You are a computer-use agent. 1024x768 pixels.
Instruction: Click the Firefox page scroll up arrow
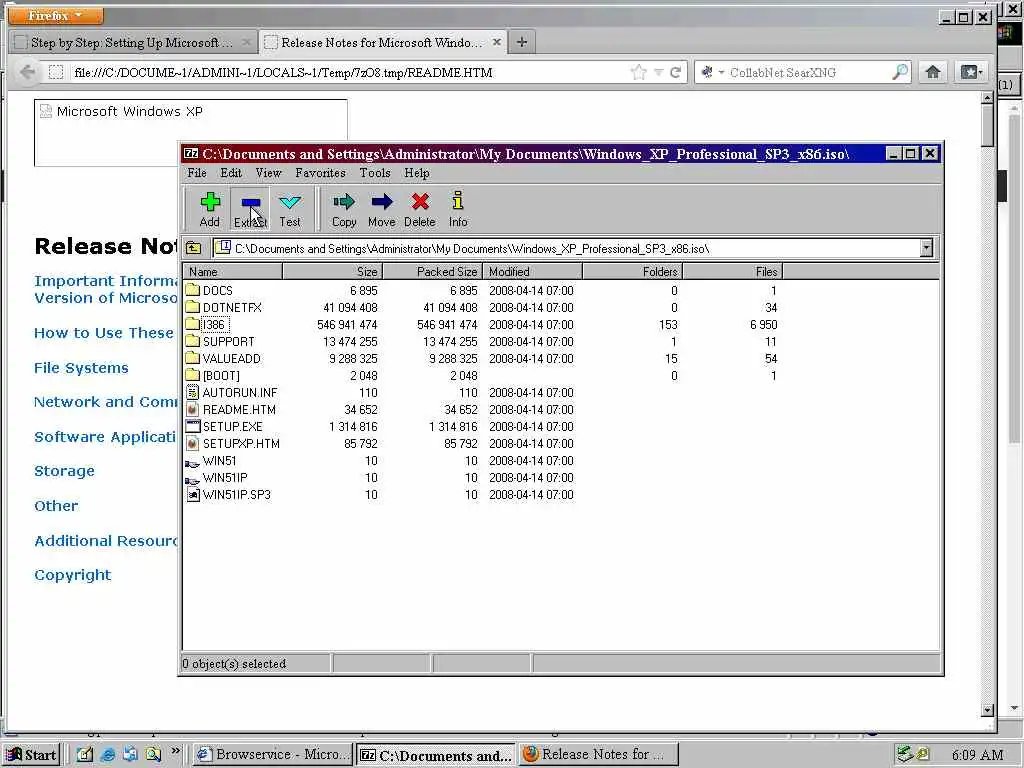coord(987,98)
